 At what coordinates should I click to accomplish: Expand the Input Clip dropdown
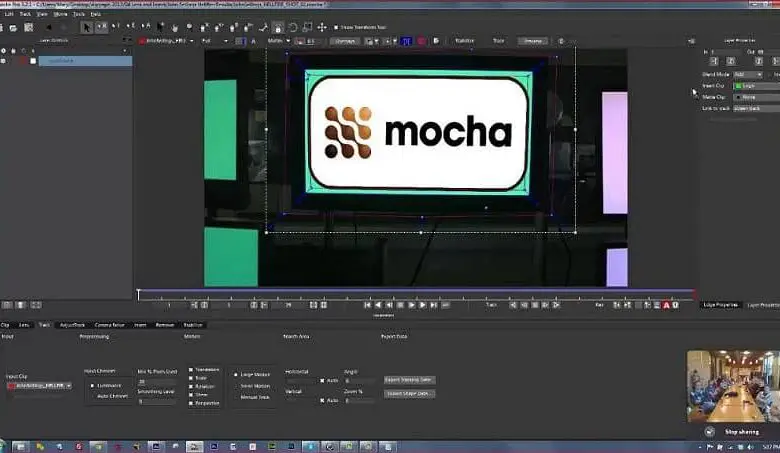pyautogui.click(x=40, y=385)
